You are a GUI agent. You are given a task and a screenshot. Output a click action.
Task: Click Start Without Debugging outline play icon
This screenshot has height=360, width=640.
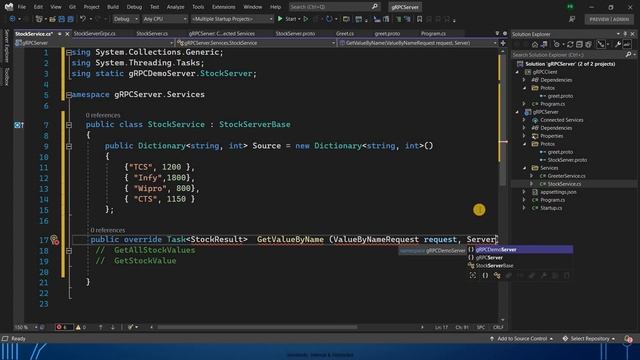pos(306,19)
